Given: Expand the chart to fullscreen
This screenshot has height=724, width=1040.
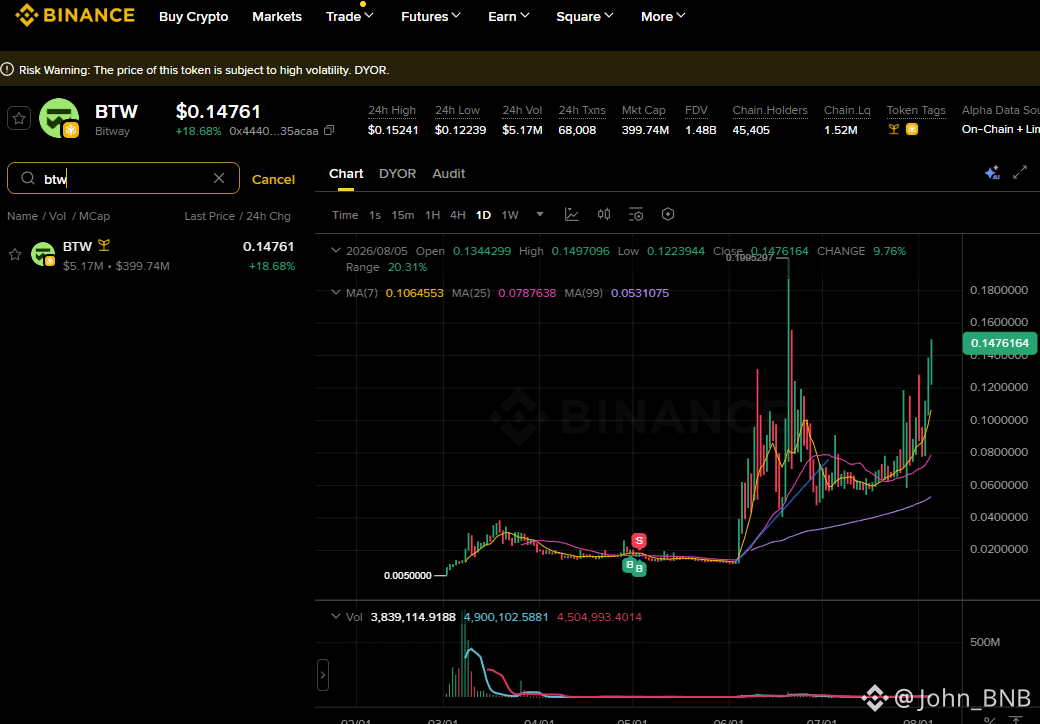Looking at the screenshot, I should (x=1020, y=173).
